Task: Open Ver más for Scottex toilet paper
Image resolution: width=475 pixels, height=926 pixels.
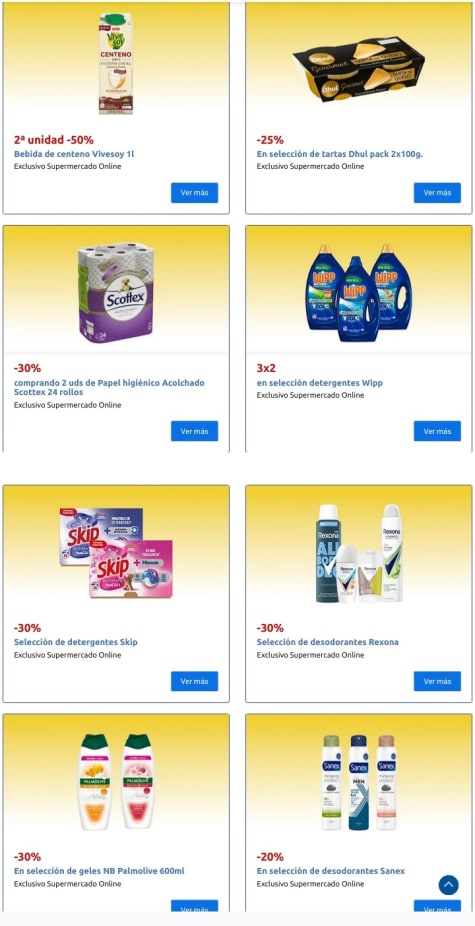Action: 194,431
